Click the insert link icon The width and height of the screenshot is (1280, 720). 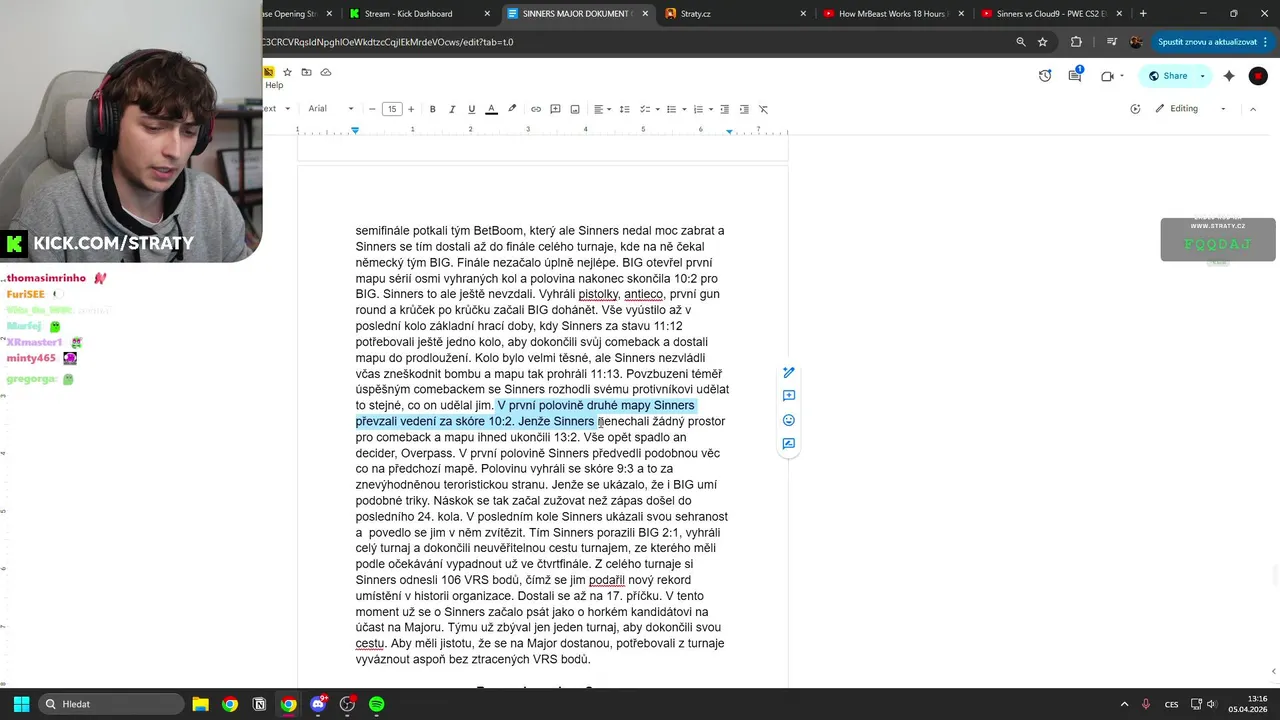pyautogui.click(x=536, y=109)
